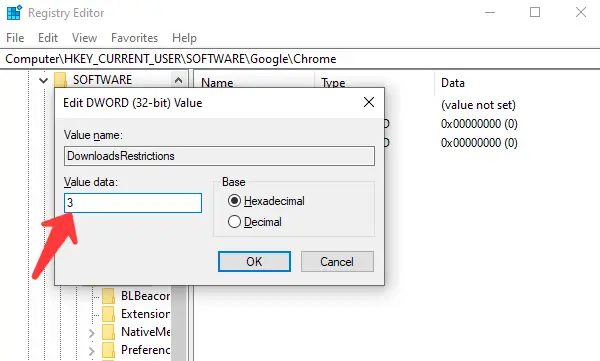Image resolution: width=600 pixels, height=361 pixels.
Task: Click the tree pane vertical scrollbar
Action: point(179,323)
